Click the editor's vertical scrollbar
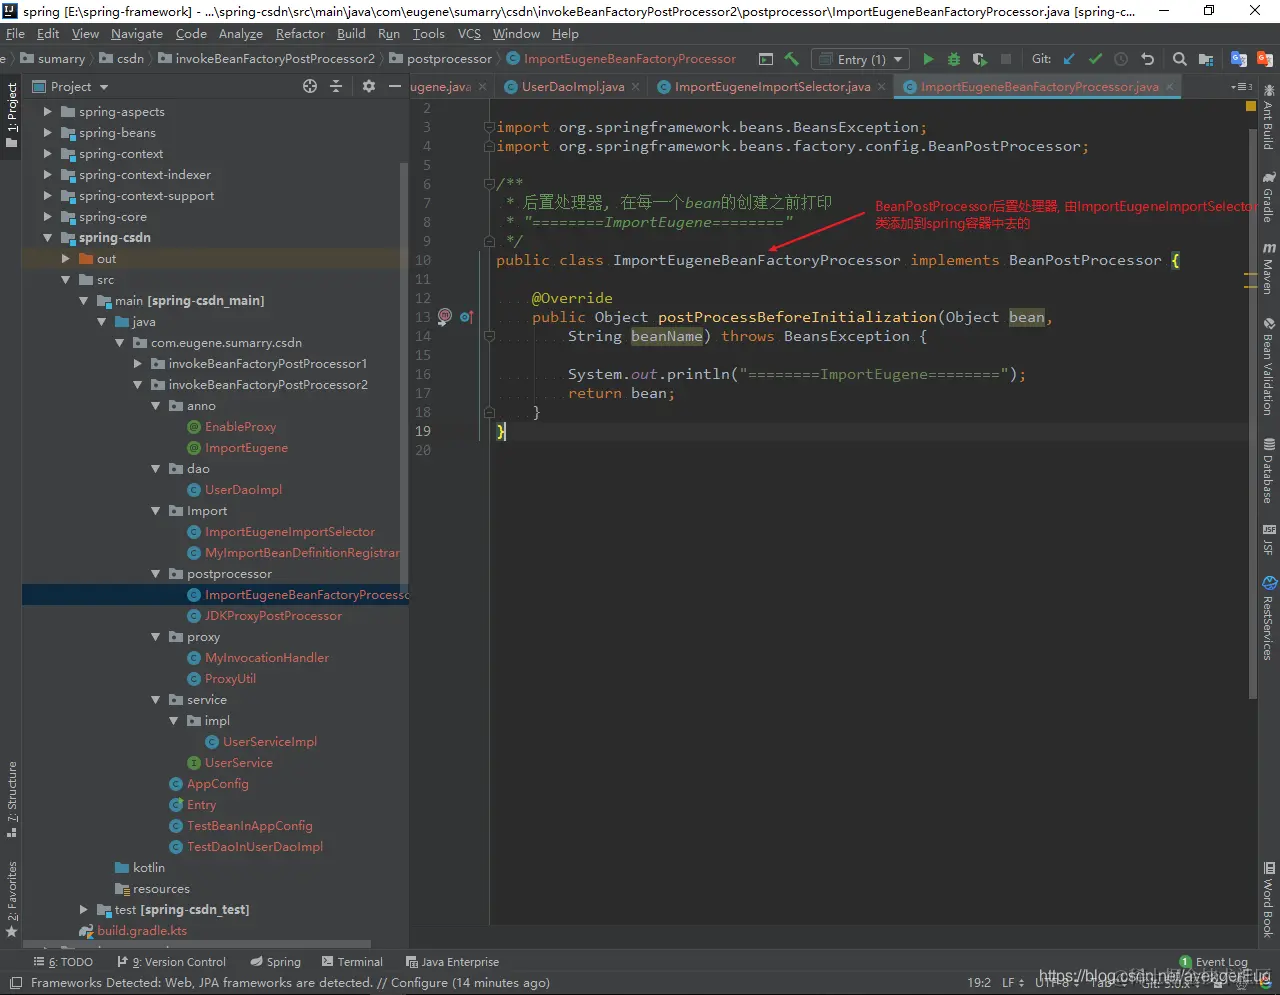Image resolution: width=1280 pixels, height=995 pixels. point(1252,400)
